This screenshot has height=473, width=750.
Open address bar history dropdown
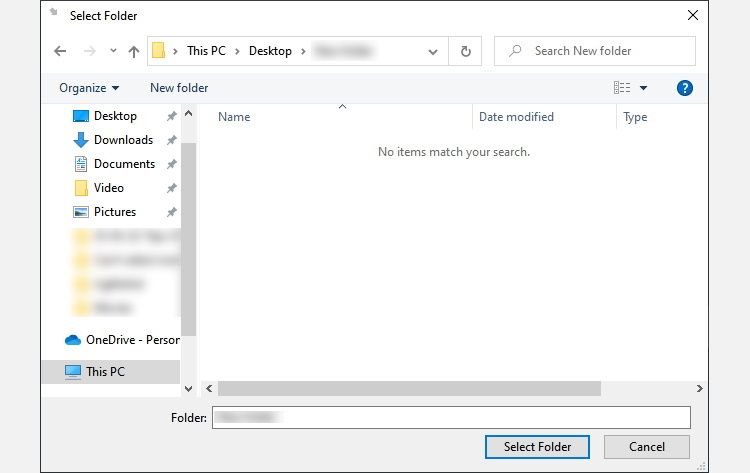pyautogui.click(x=433, y=52)
